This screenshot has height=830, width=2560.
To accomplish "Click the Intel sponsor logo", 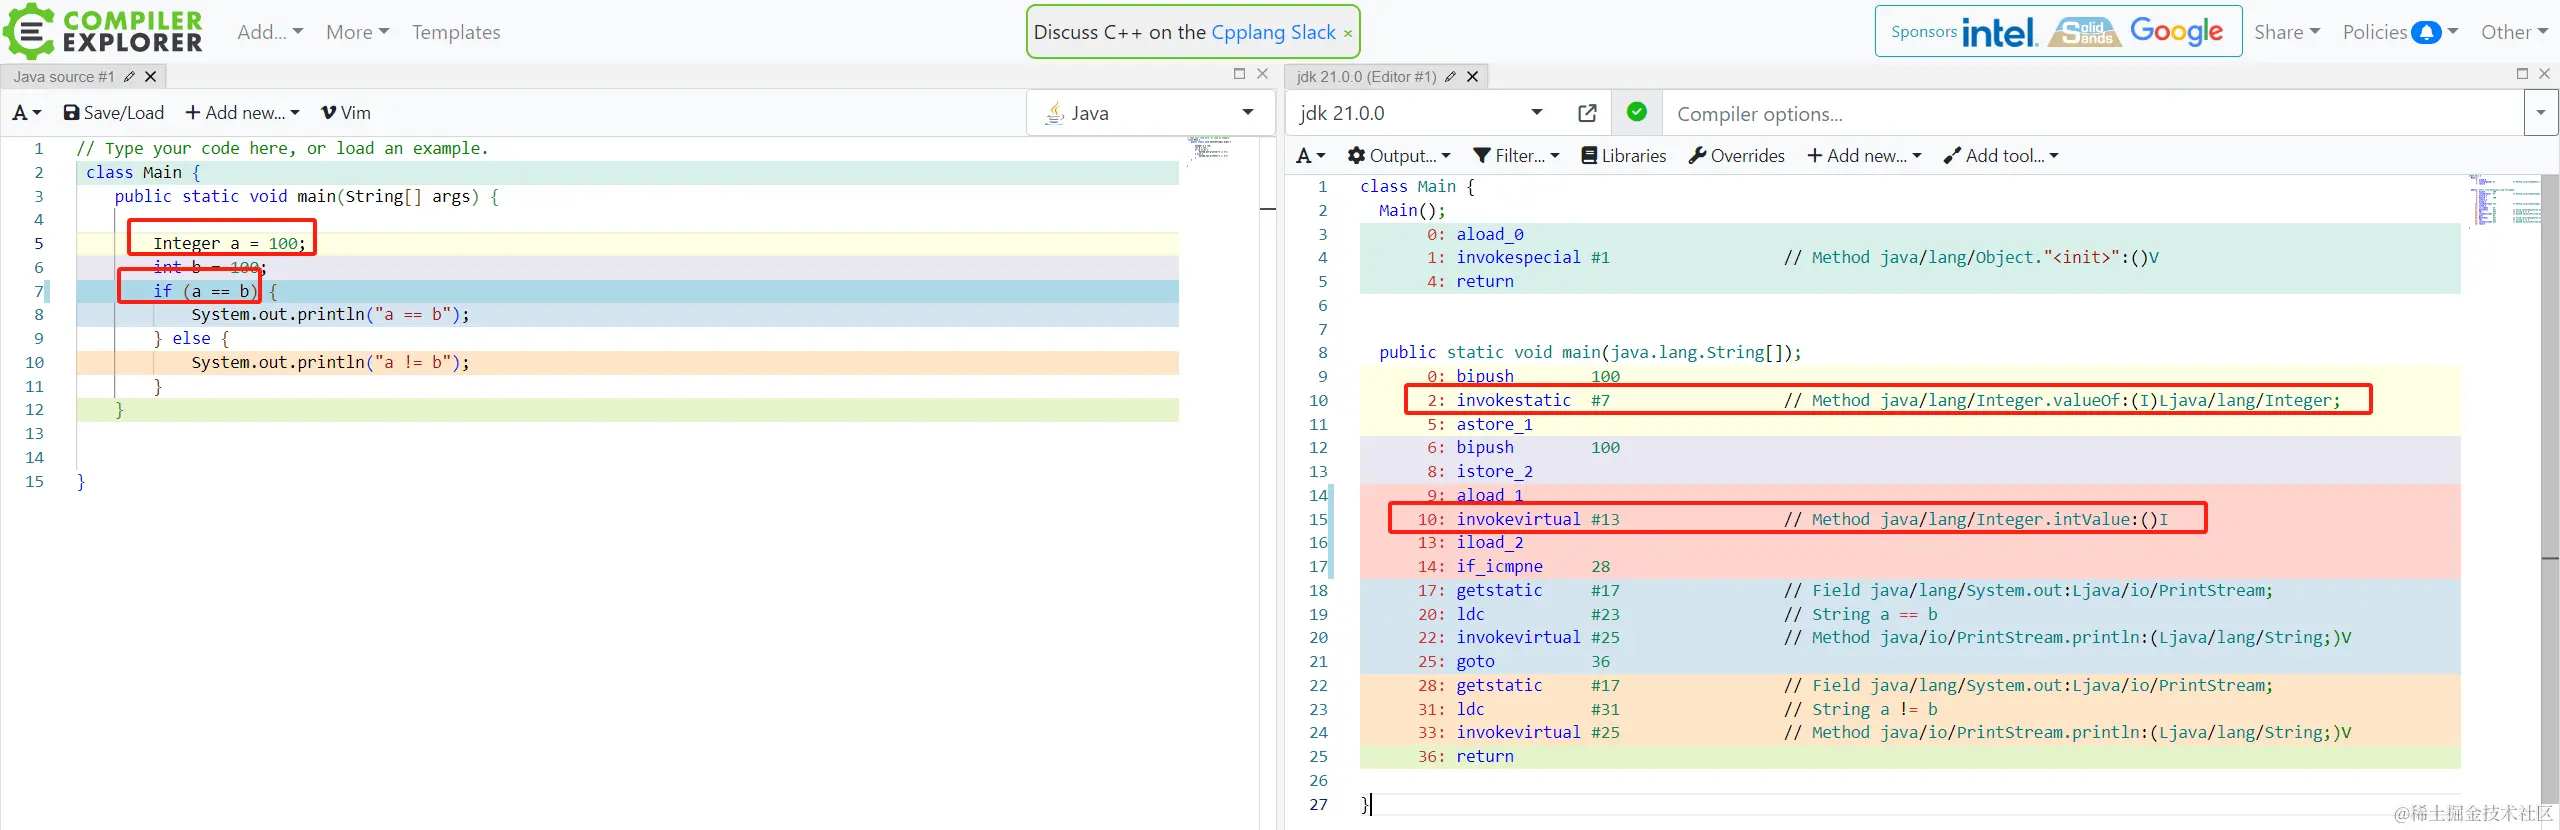I will (1999, 32).
